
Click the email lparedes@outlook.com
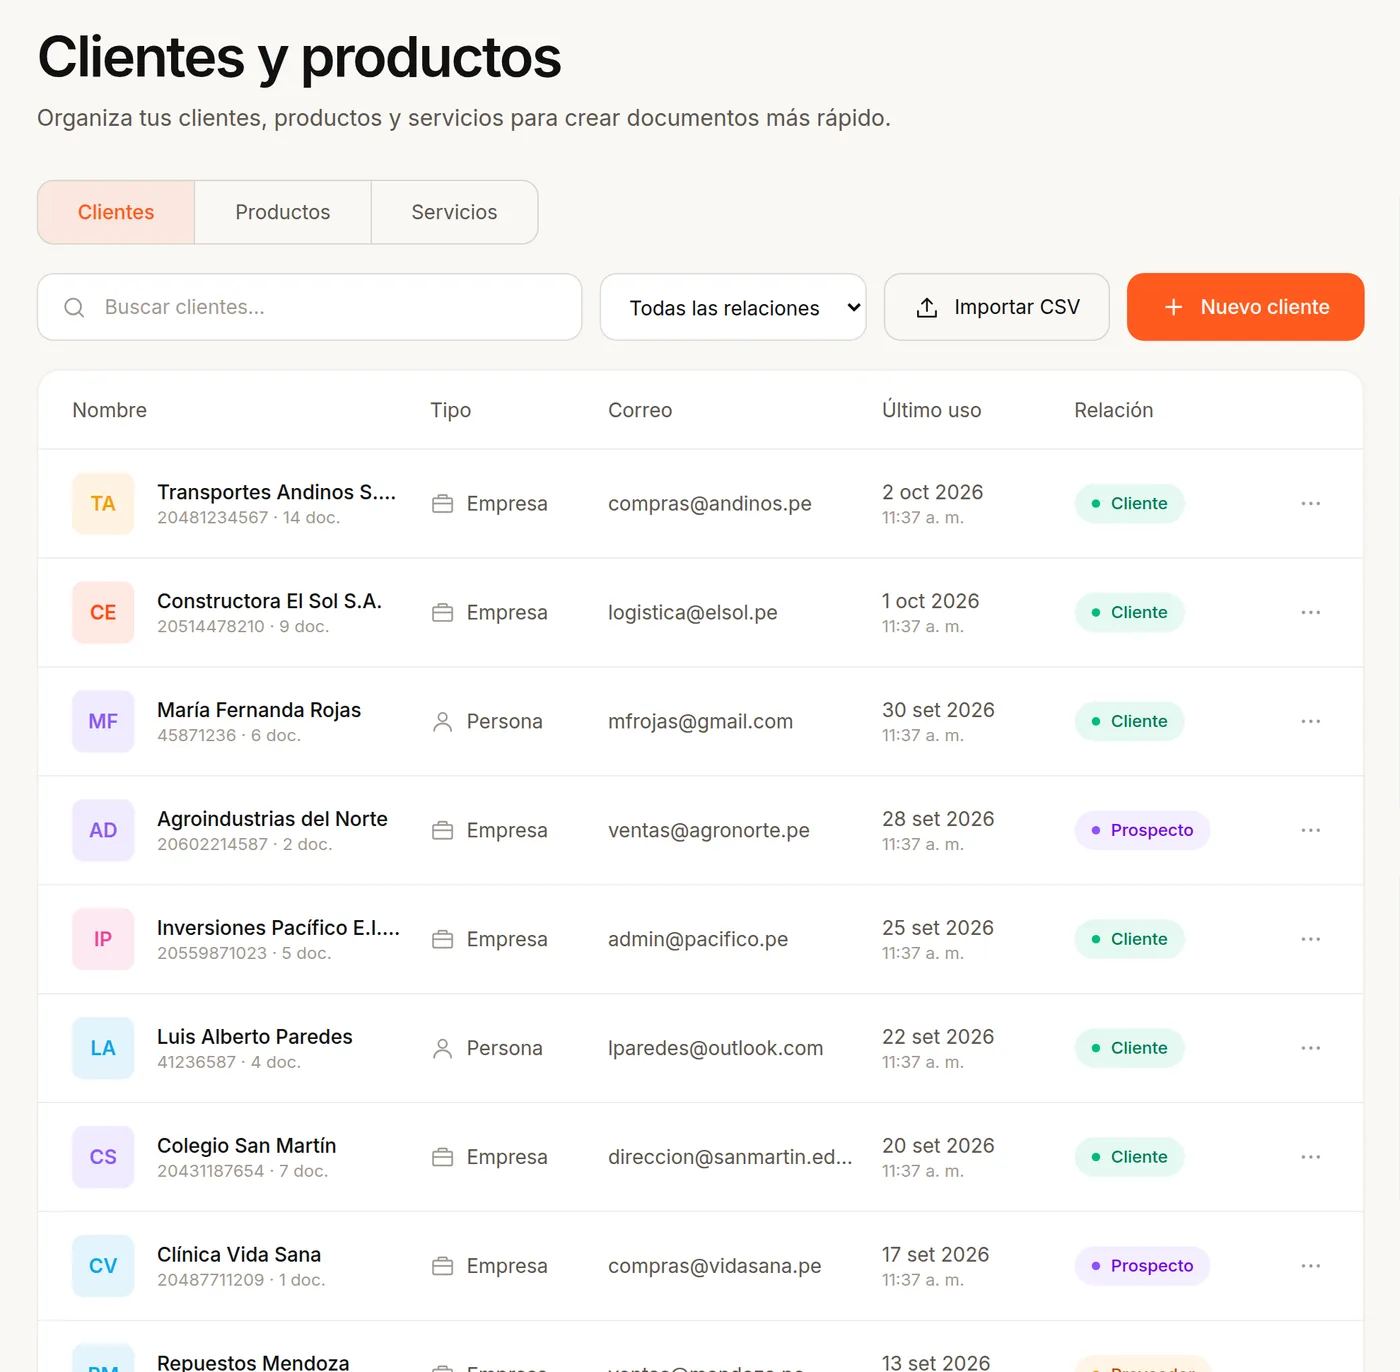click(716, 1049)
